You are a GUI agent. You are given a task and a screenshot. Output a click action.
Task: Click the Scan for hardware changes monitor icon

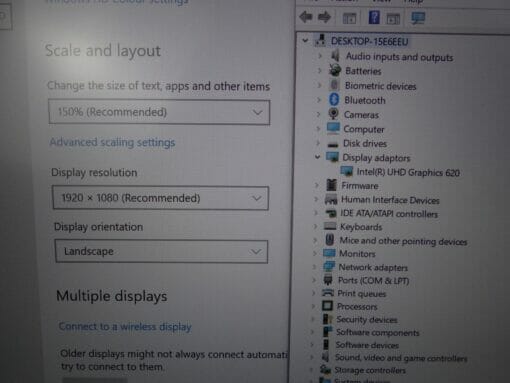point(418,18)
